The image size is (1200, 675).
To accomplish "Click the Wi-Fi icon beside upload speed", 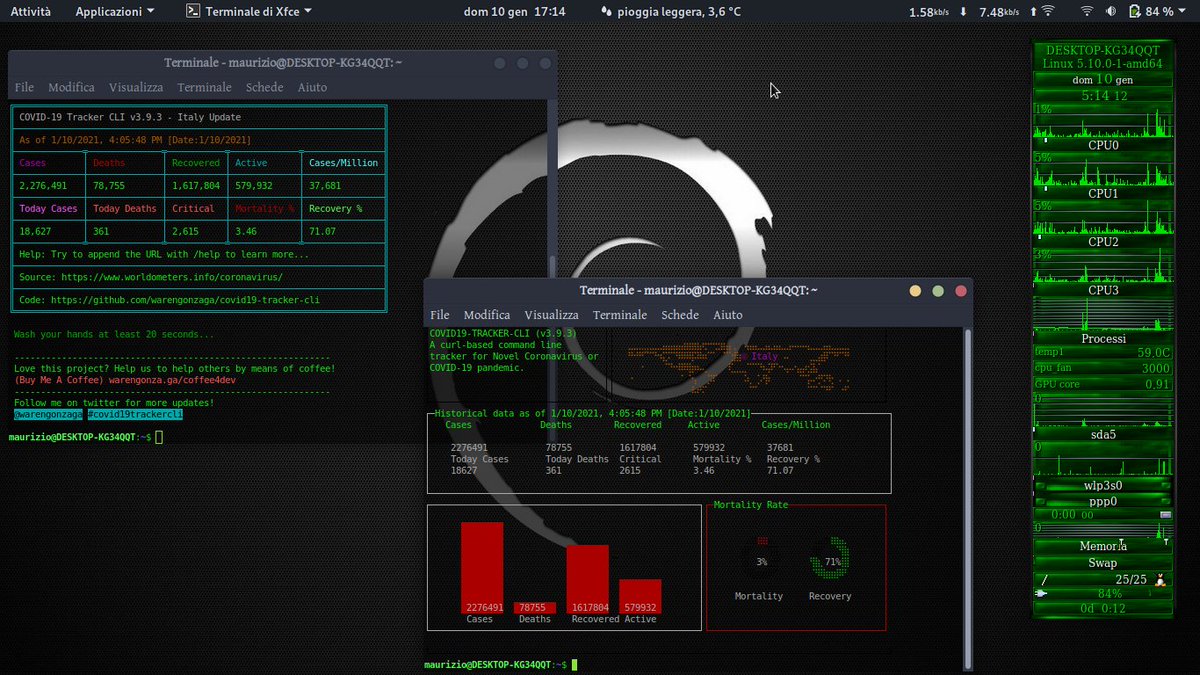I will point(1047,12).
